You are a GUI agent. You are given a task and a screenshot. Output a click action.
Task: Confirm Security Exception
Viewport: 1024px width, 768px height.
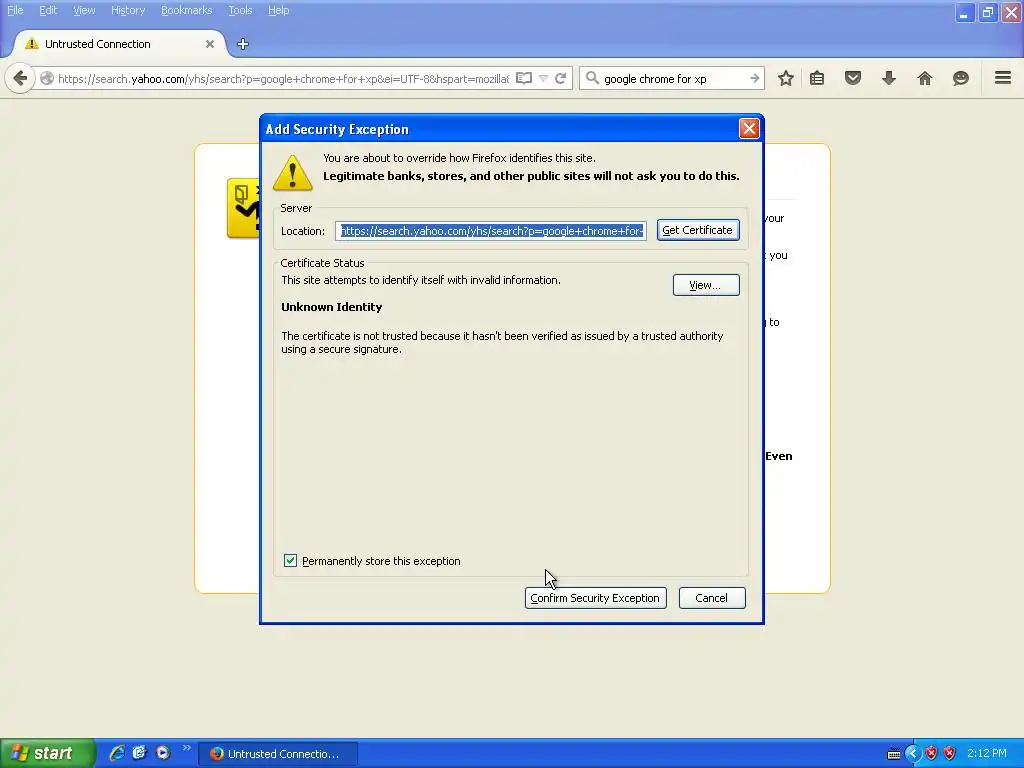[595, 598]
